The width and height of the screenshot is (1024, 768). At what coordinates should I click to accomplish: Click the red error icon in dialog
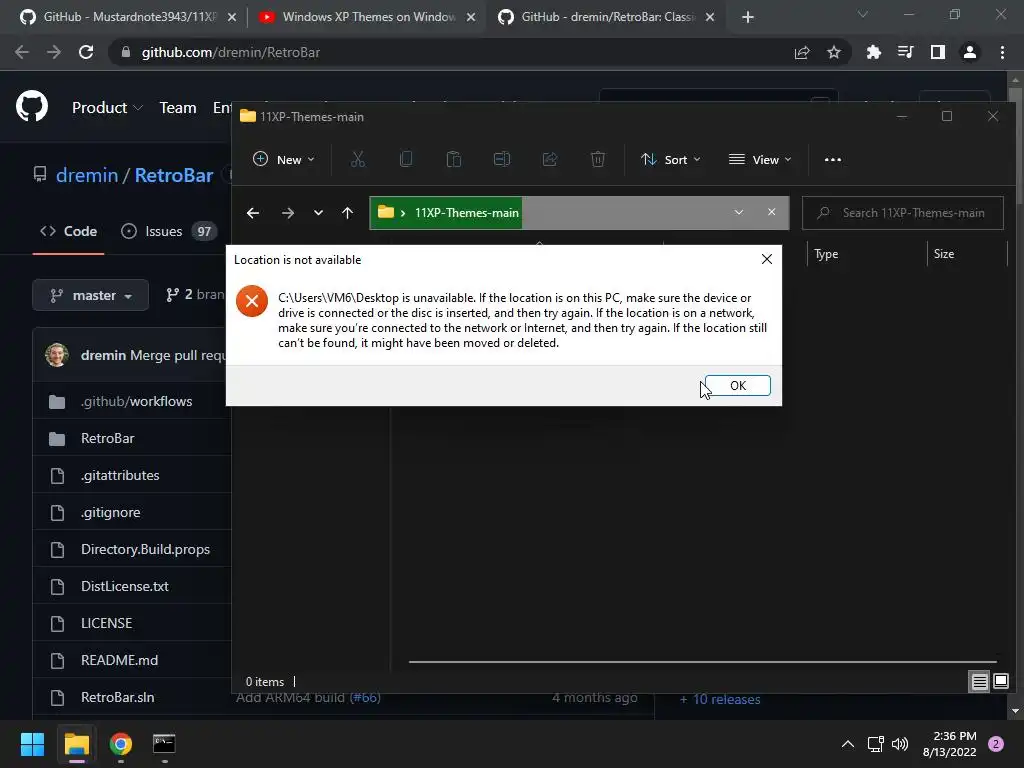(x=252, y=301)
